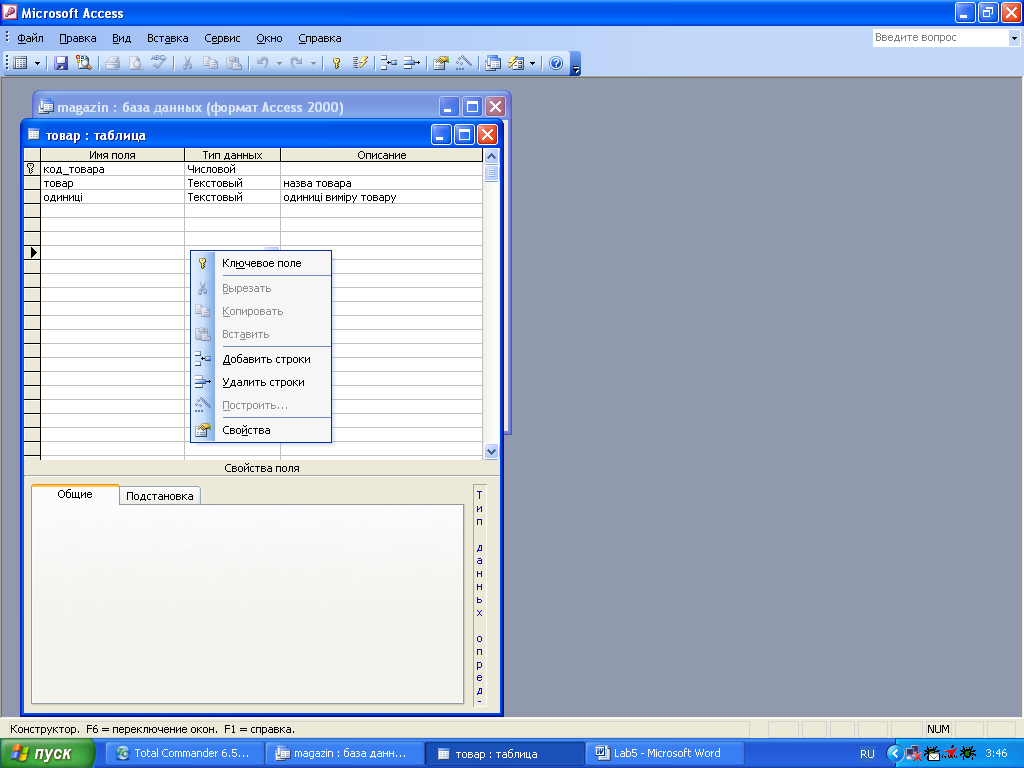Screen dimensions: 1024x768
Task: Click the 'Тип данных' column header
Action: pos(232,155)
